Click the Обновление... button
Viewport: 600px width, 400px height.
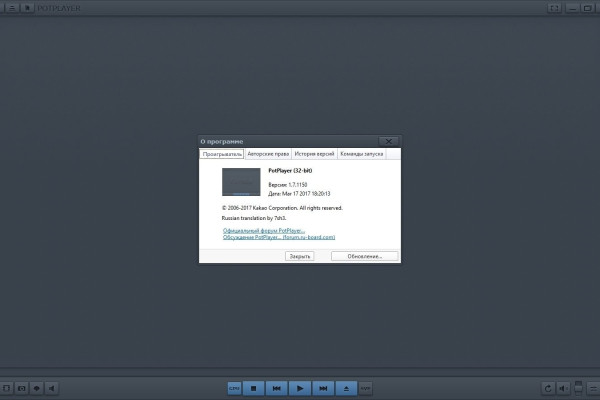tap(365, 256)
